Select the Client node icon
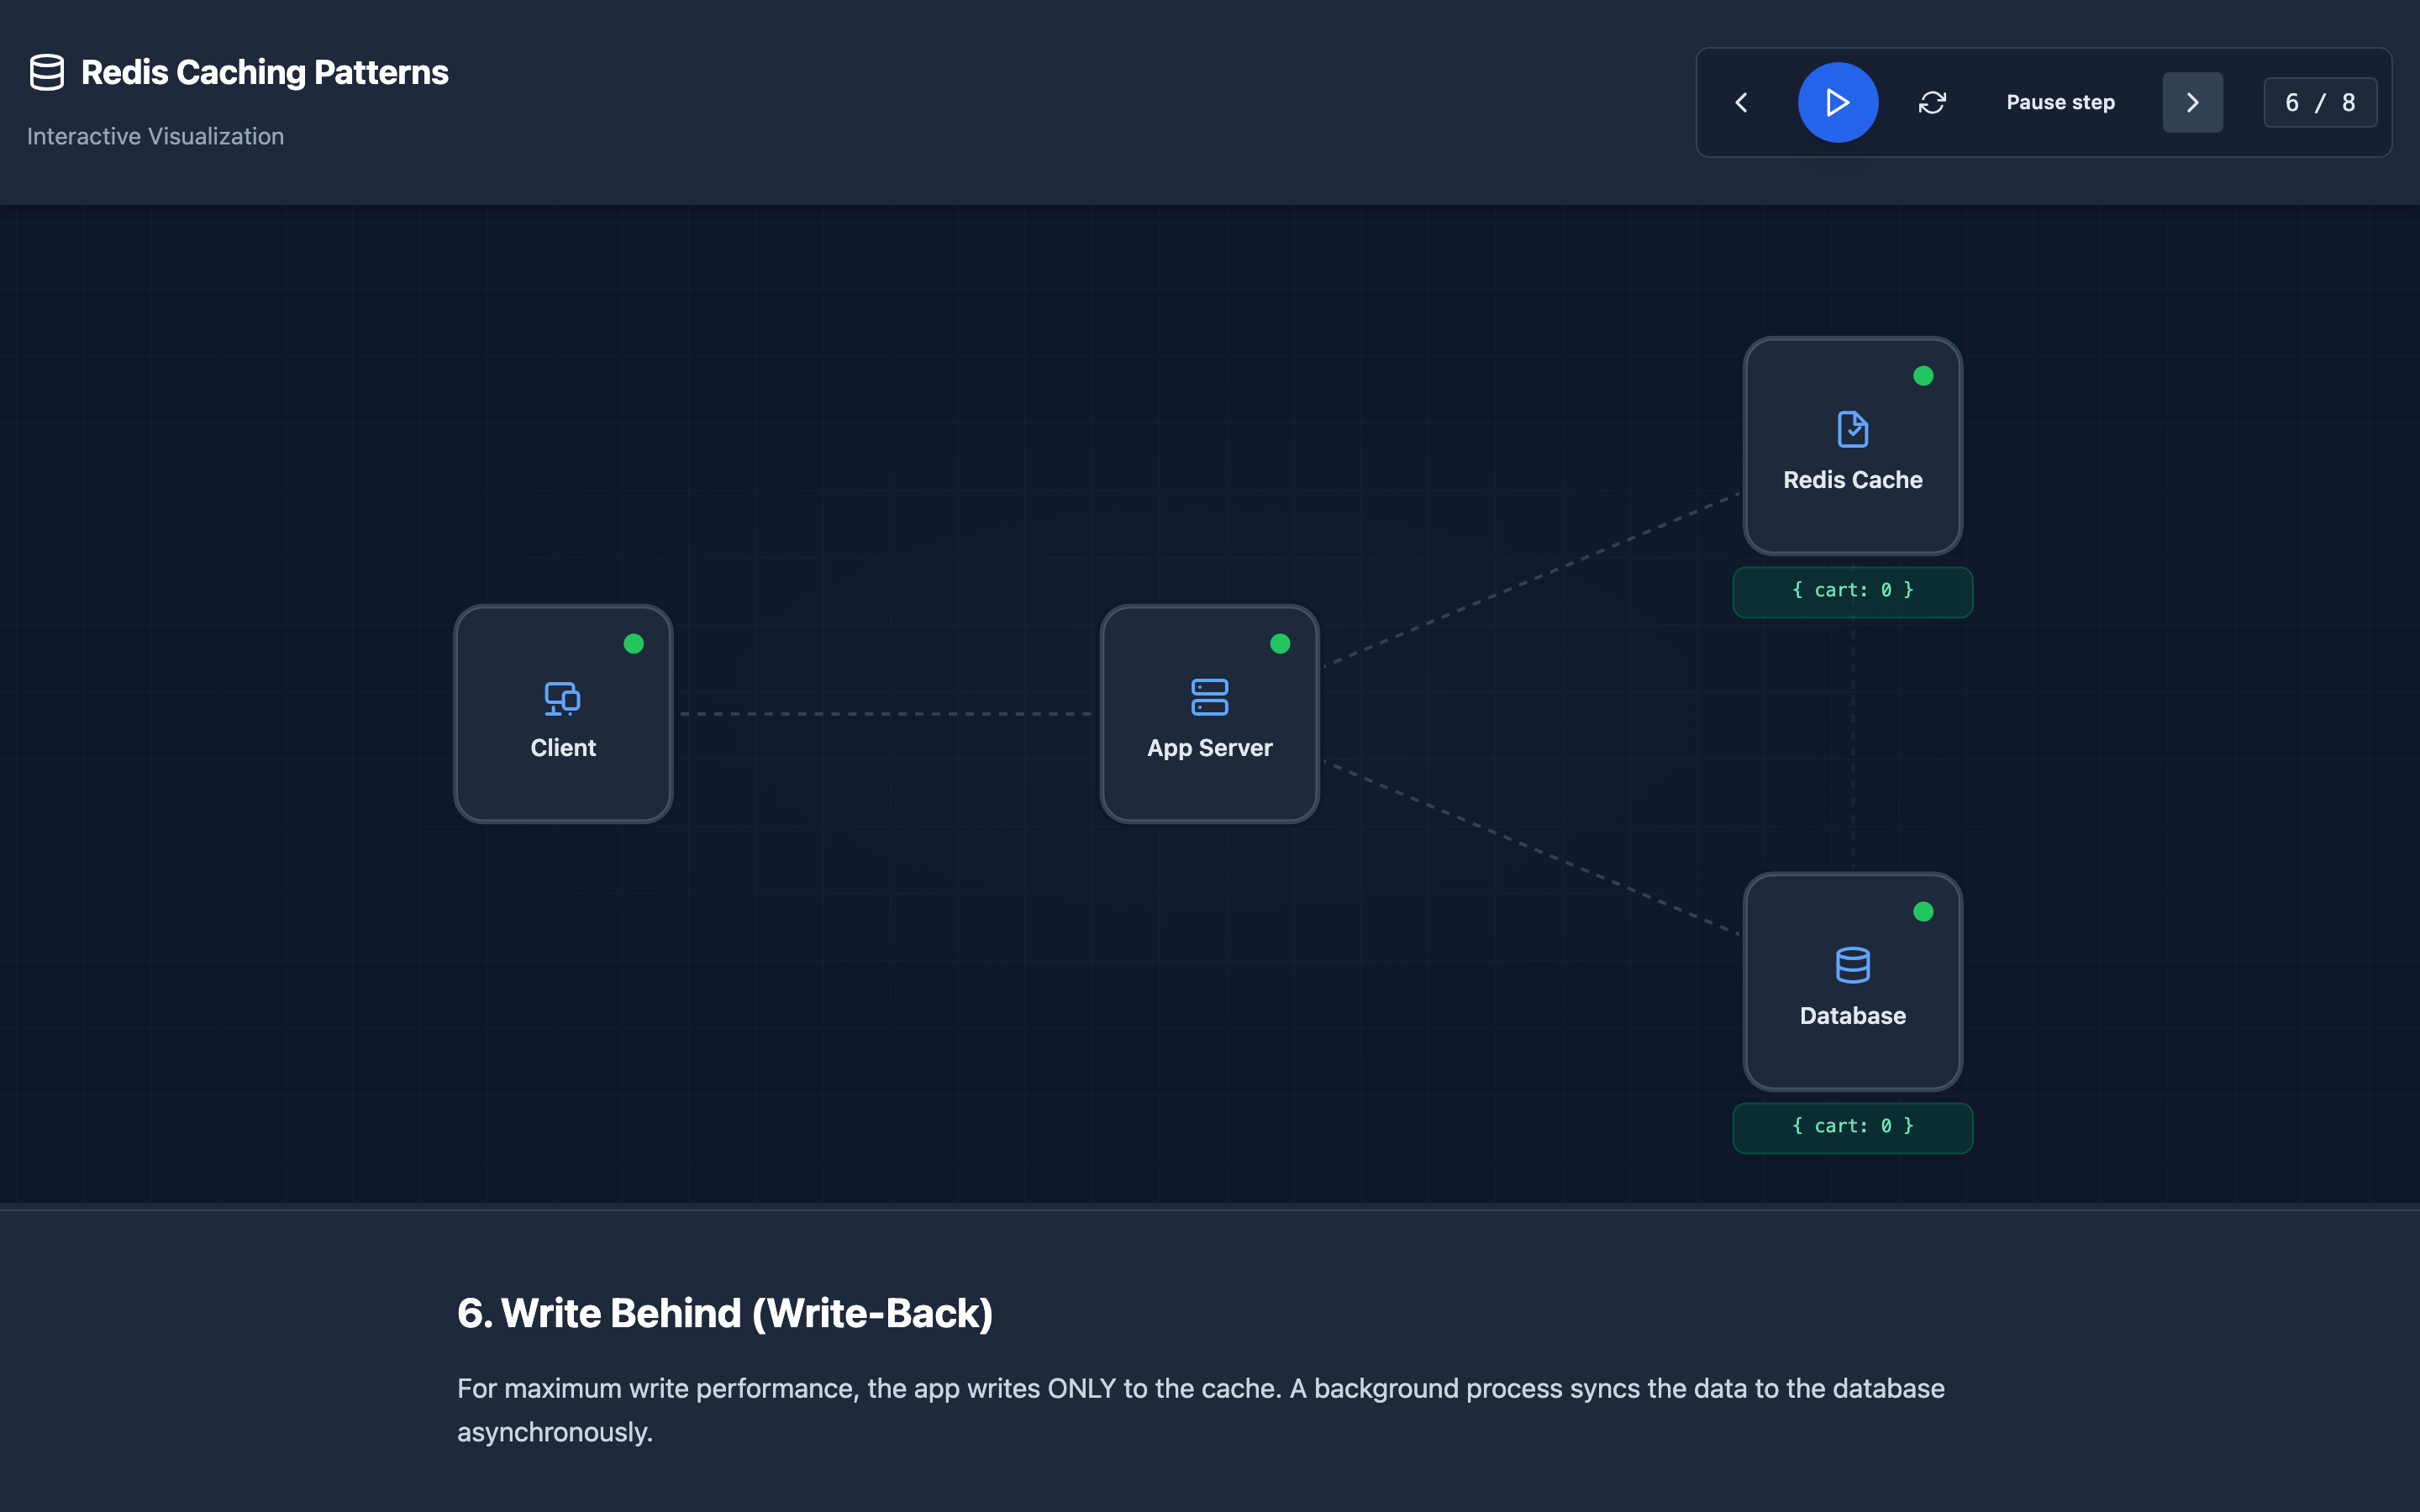Viewport: 2420px width, 1512px height. coord(562,698)
